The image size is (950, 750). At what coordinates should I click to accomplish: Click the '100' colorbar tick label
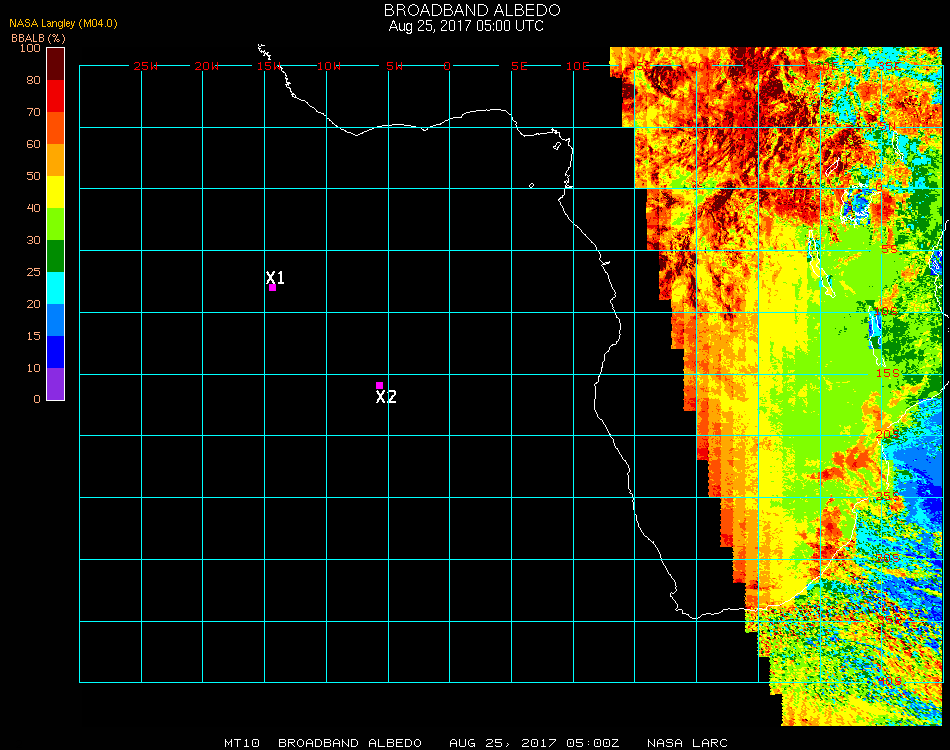[30, 48]
